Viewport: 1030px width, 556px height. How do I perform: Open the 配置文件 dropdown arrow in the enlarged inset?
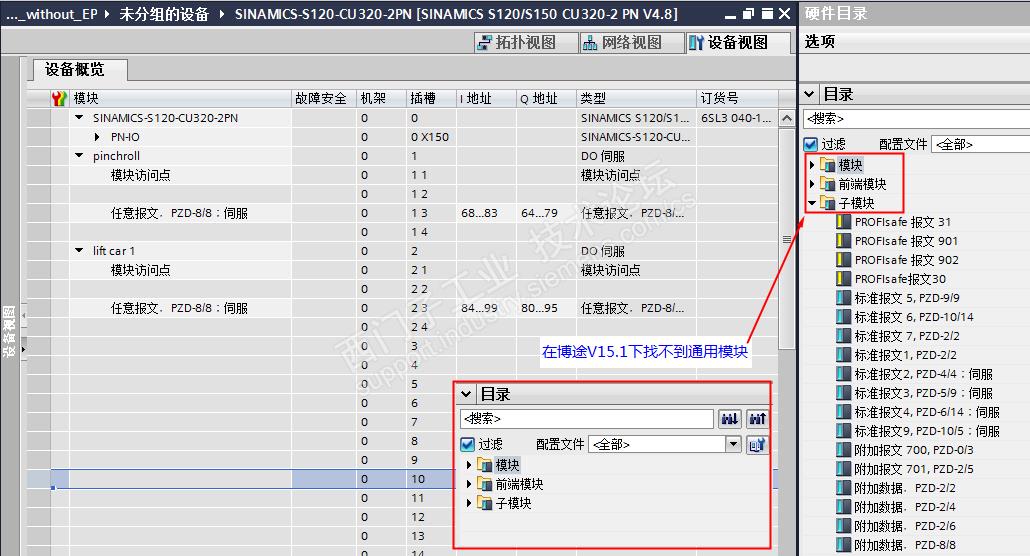coord(734,444)
